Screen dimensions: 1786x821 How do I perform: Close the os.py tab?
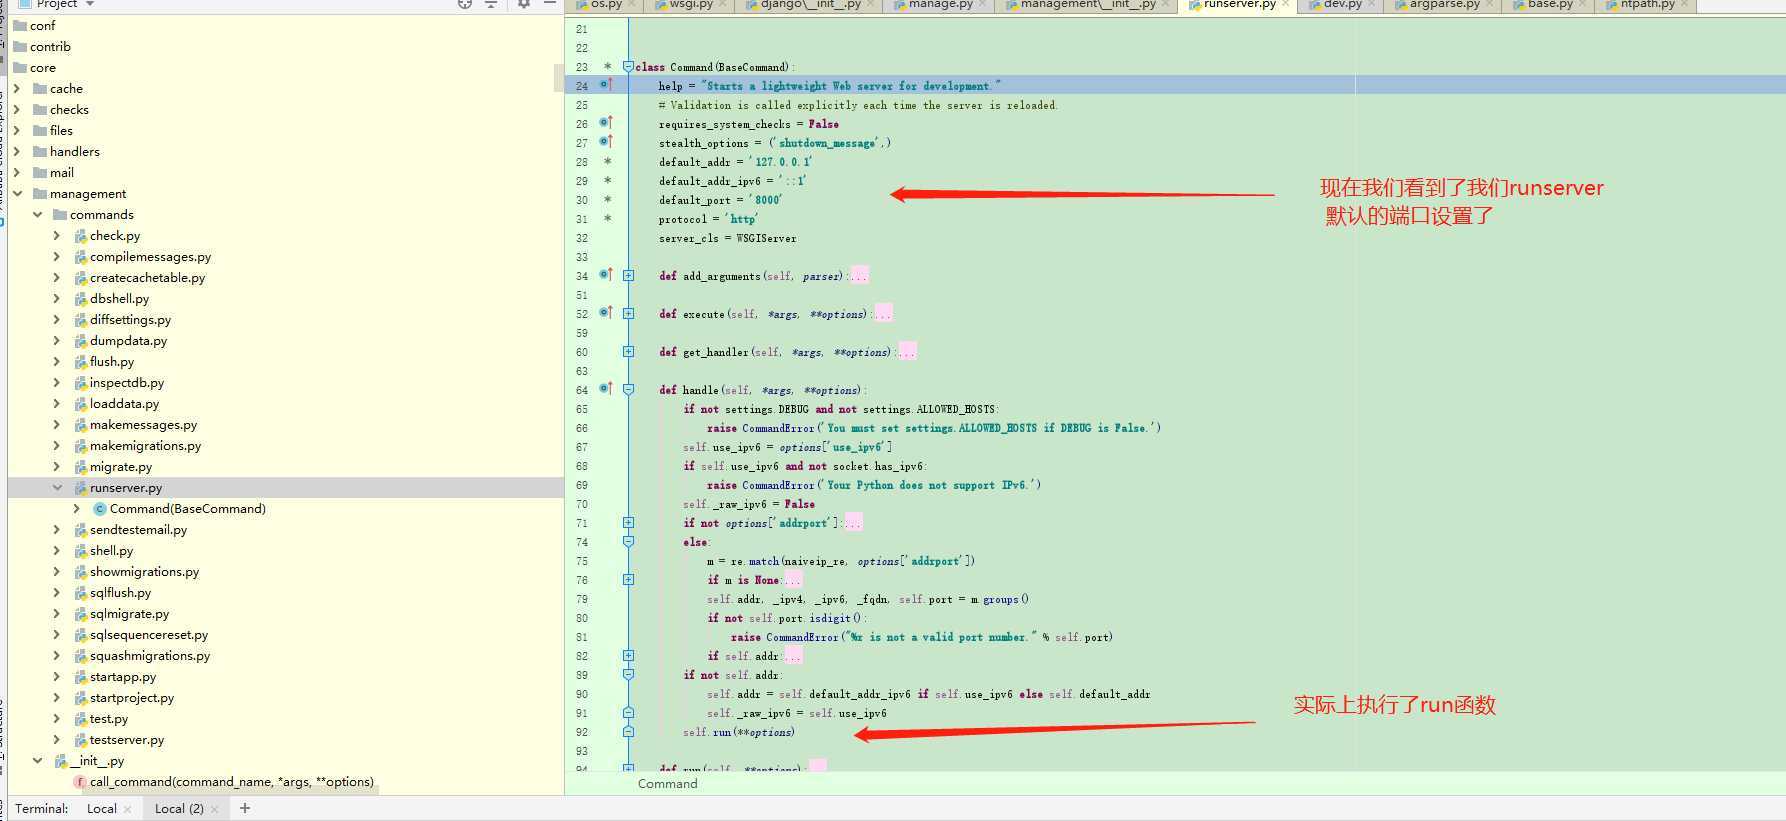coord(632,5)
